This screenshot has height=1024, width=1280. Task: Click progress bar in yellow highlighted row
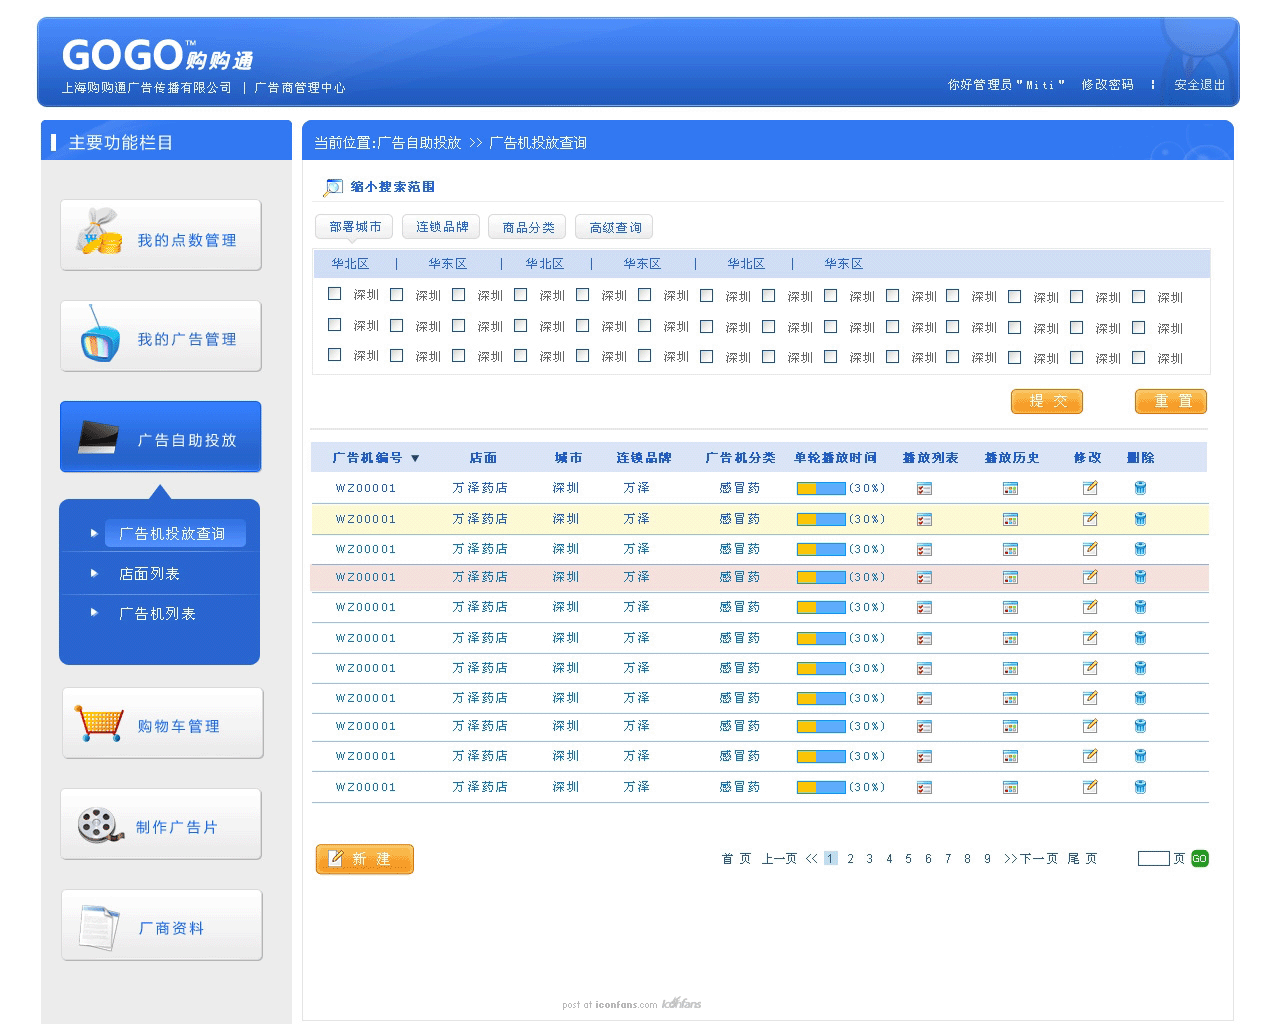(821, 519)
